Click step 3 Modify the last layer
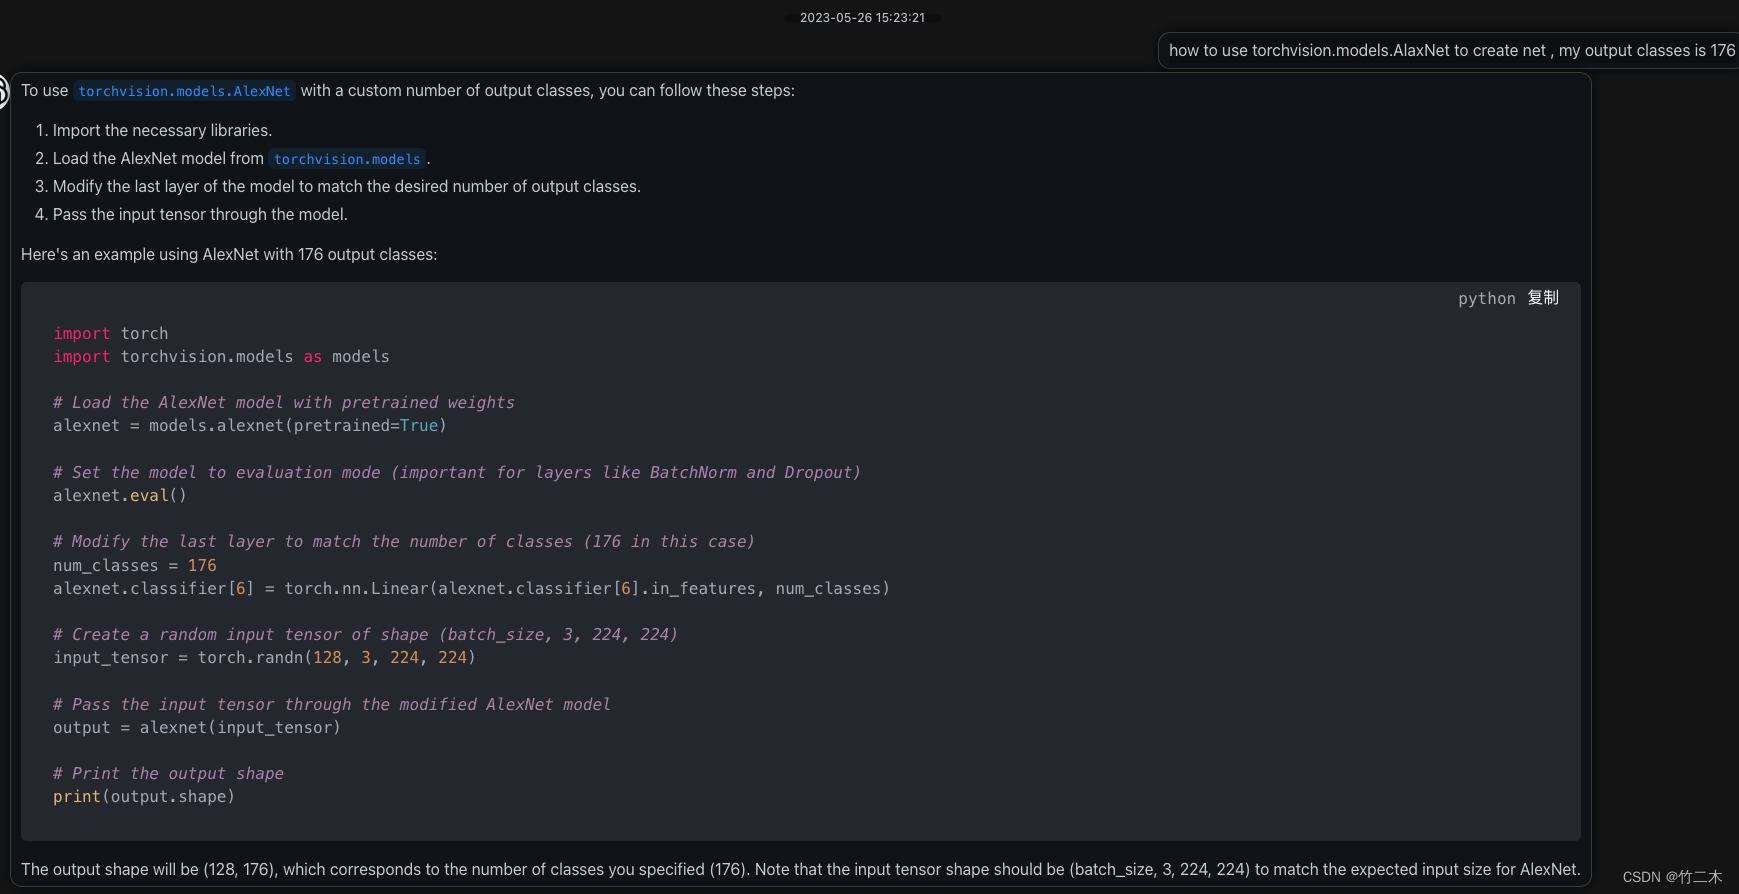Screen dimensions: 1739x894 pos(346,186)
